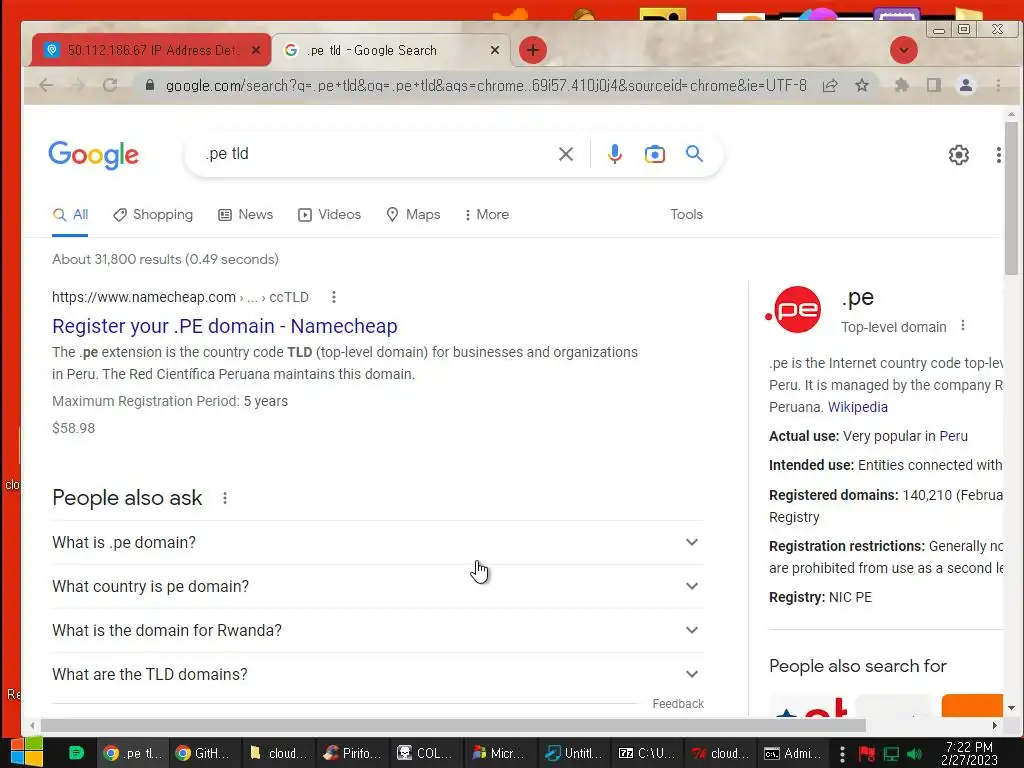Screen dimensions: 1024x768
Task: Toggle the browser side panel
Action: coord(934,86)
